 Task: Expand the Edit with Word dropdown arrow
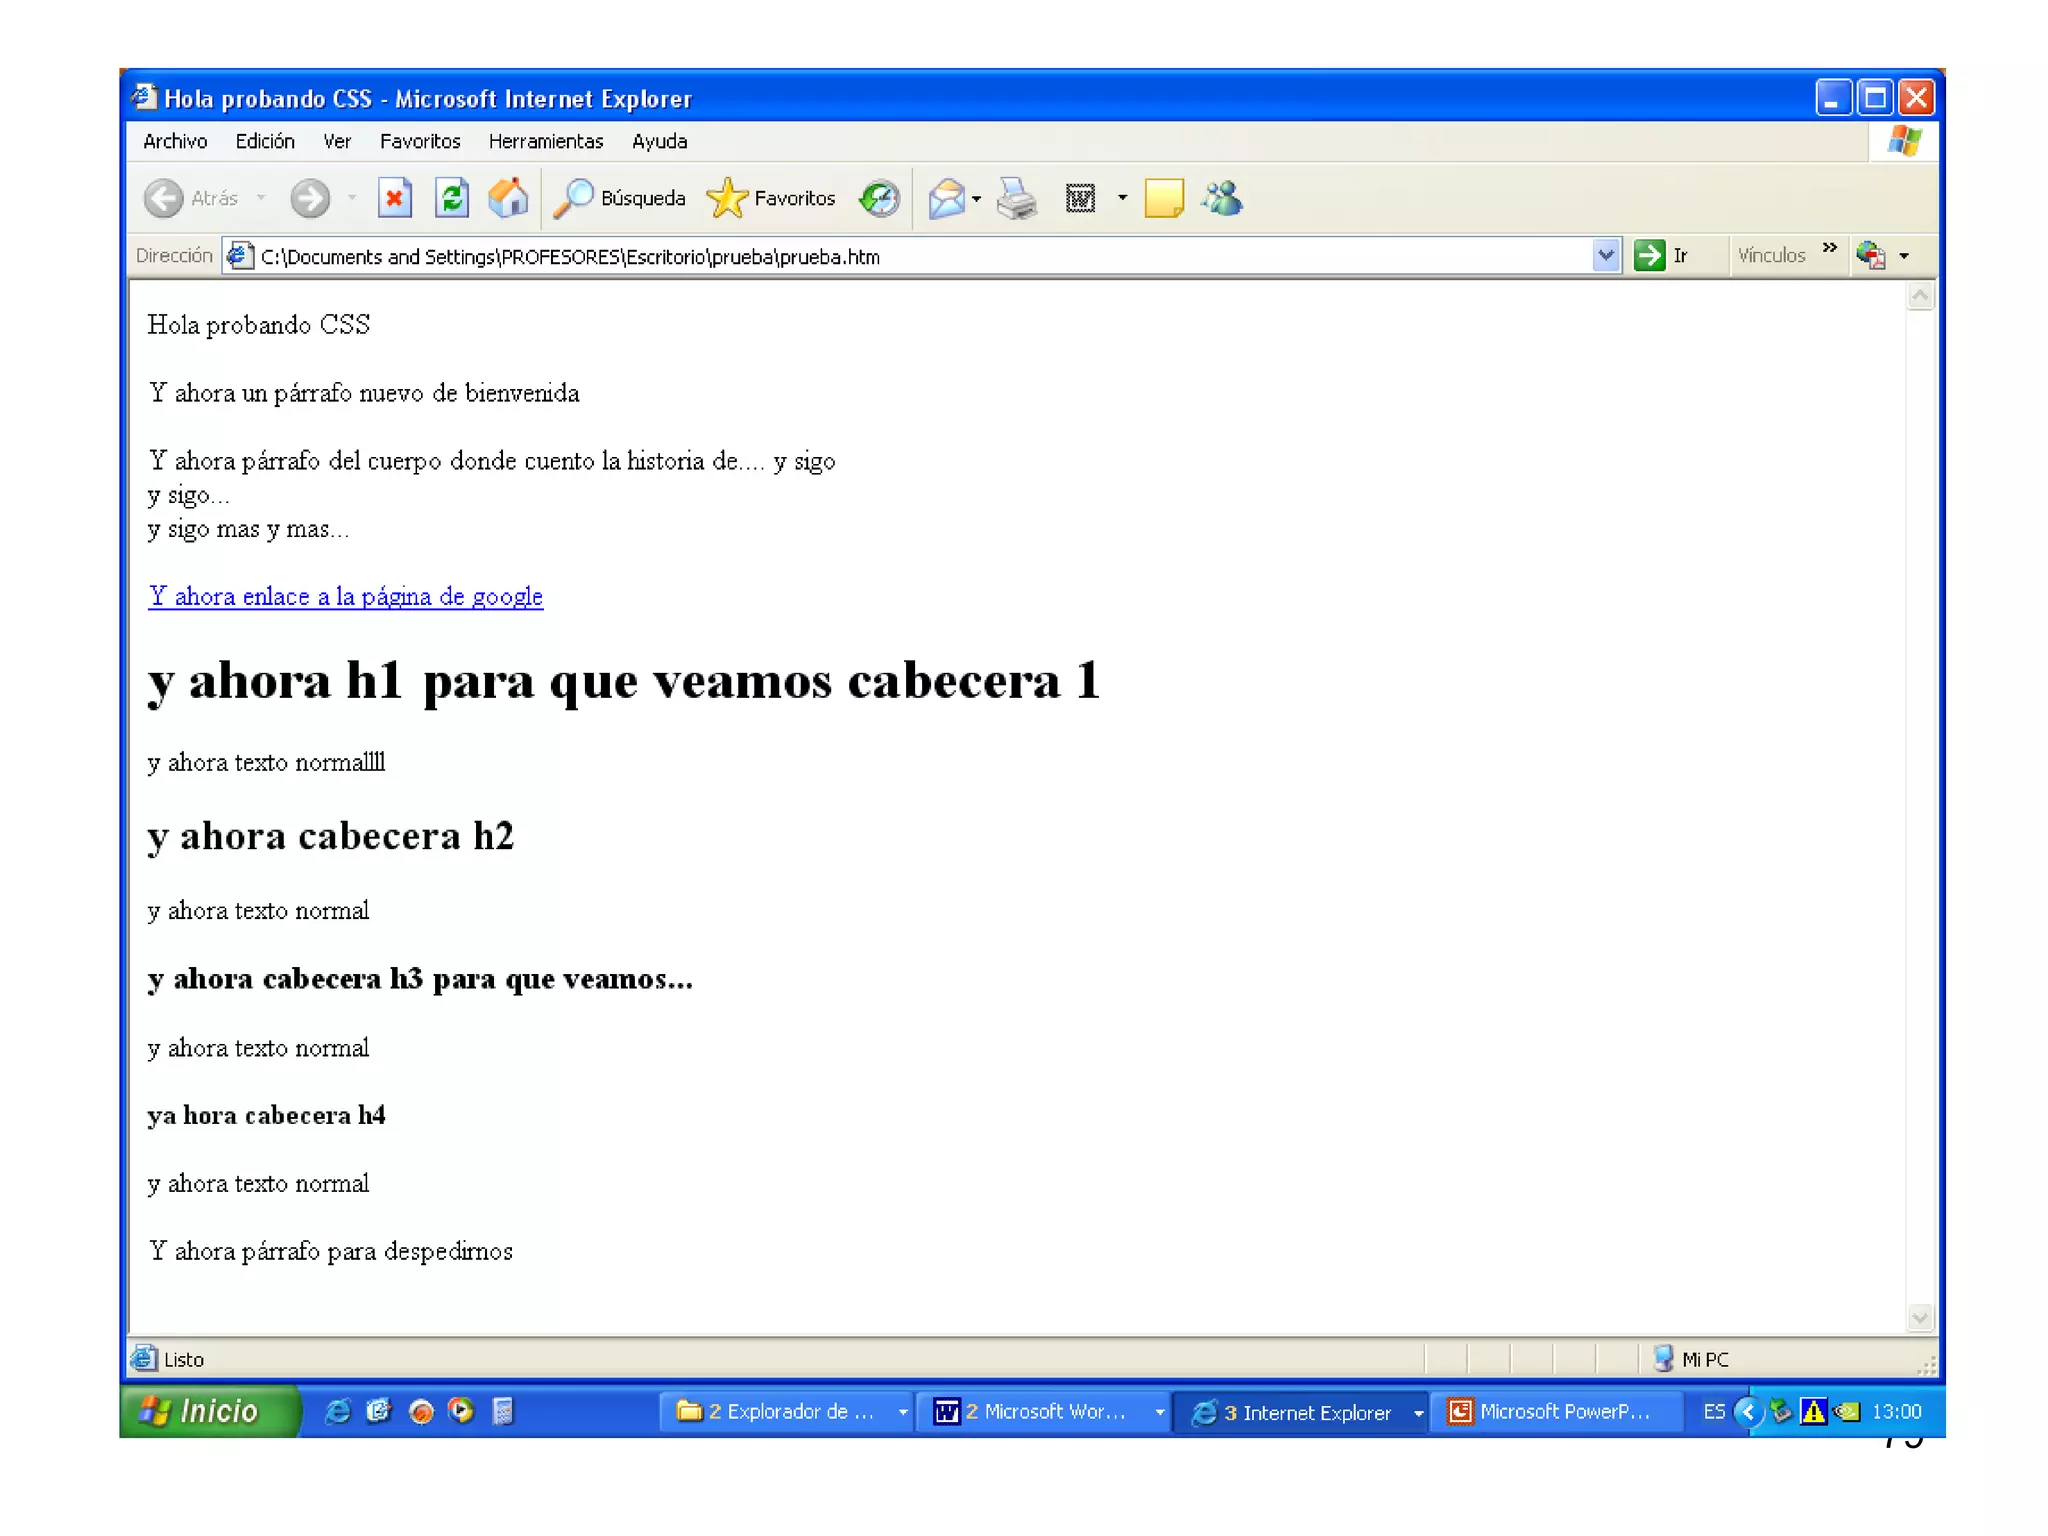[x=1122, y=198]
